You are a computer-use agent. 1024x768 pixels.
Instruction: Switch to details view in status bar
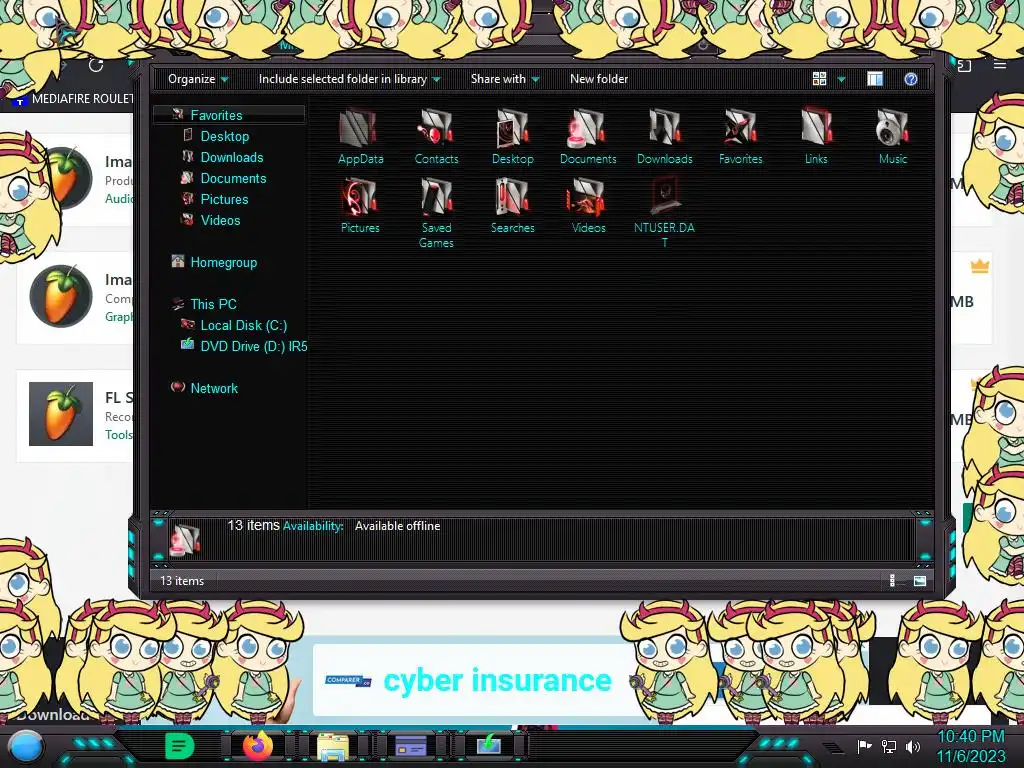click(x=892, y=581)
